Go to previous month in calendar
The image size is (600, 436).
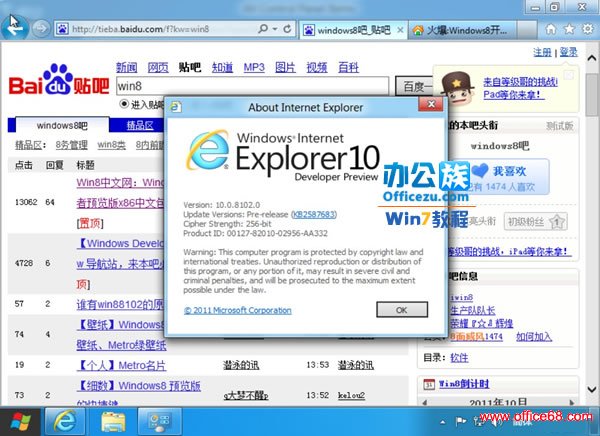[424, 402]
